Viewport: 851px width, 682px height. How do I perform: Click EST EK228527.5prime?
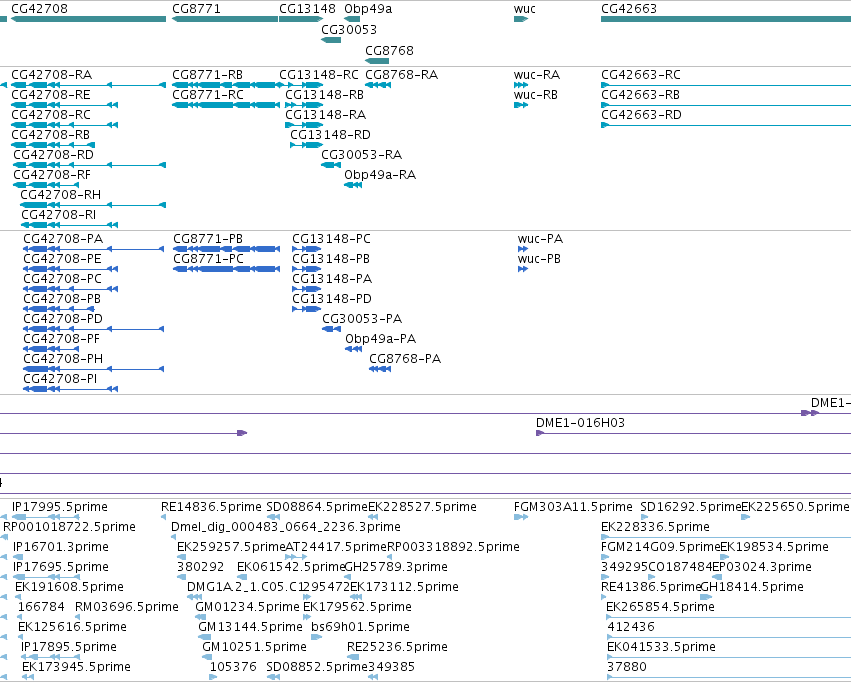pos(422,507)
